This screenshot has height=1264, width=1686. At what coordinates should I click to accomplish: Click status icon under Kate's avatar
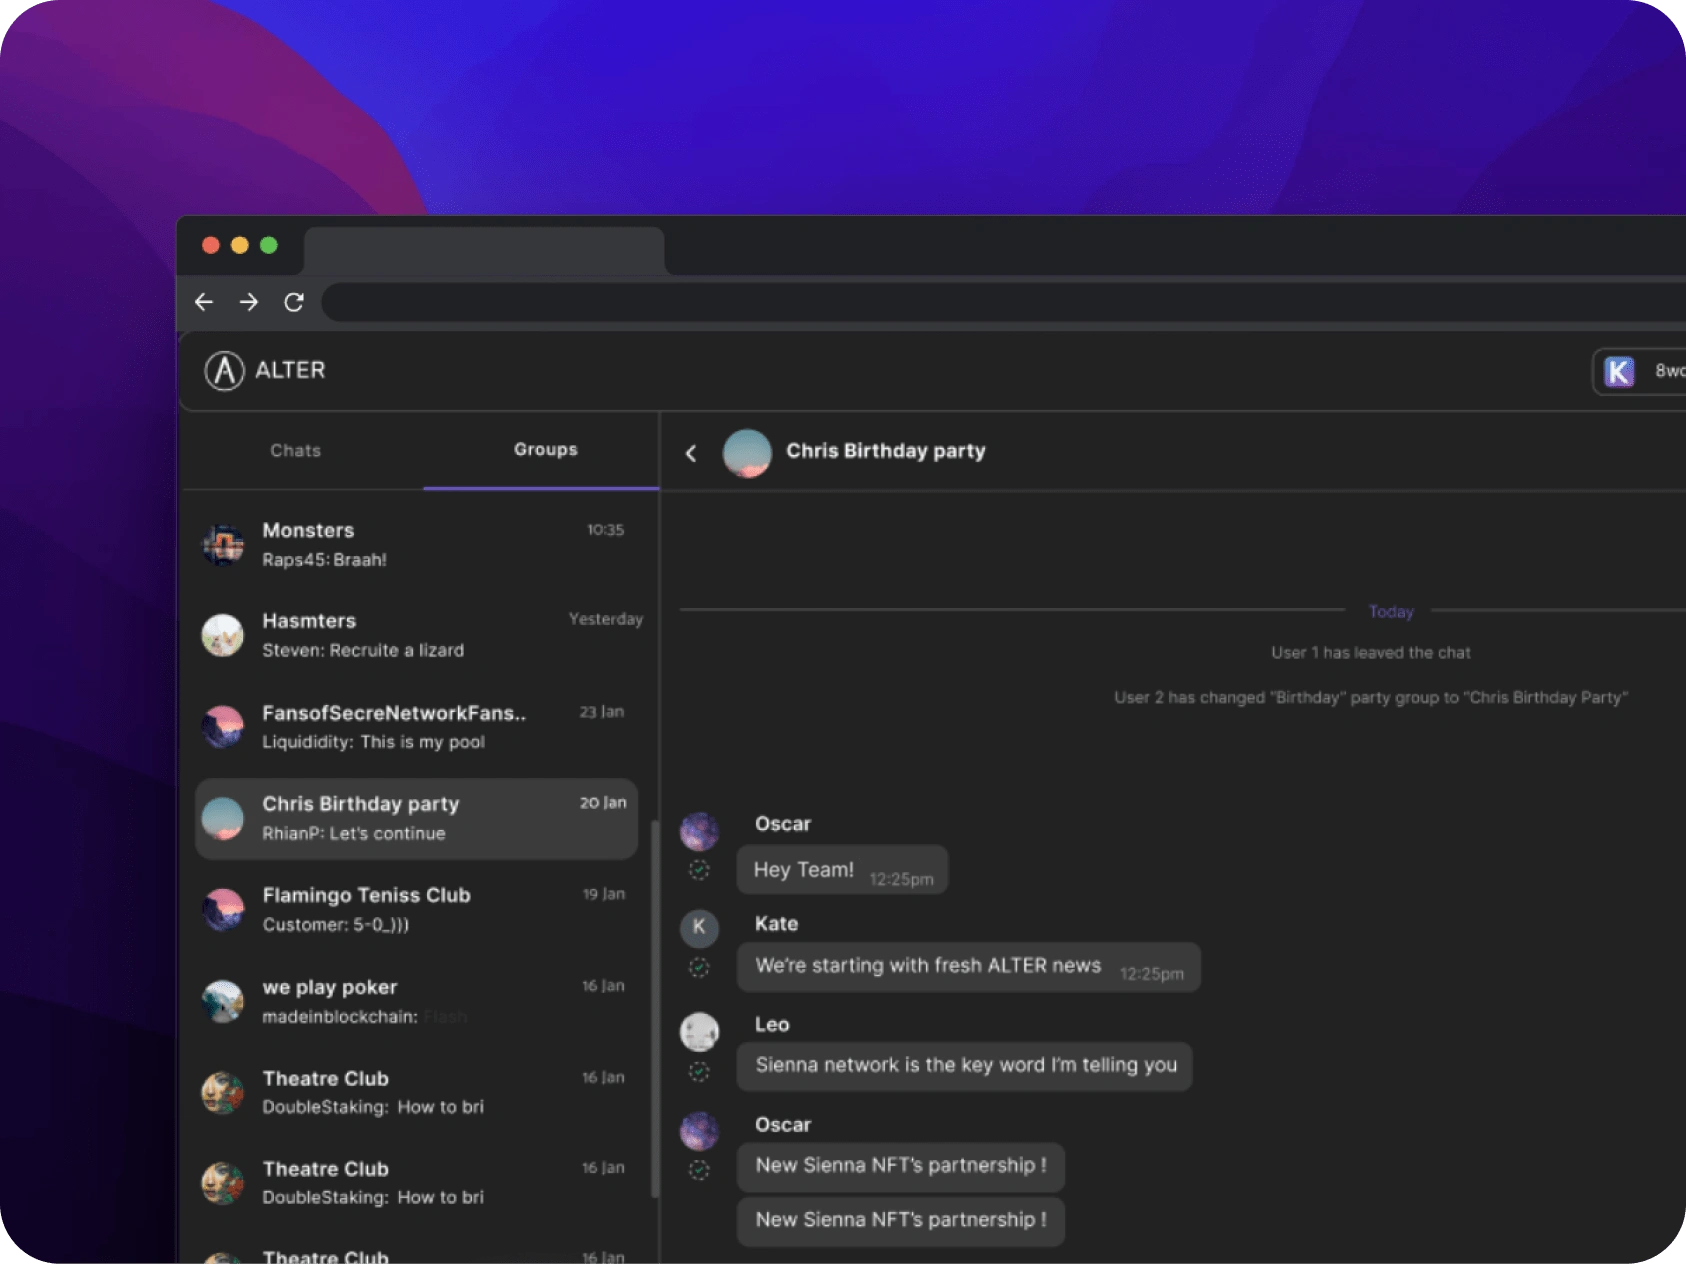(x=700, y=968)
